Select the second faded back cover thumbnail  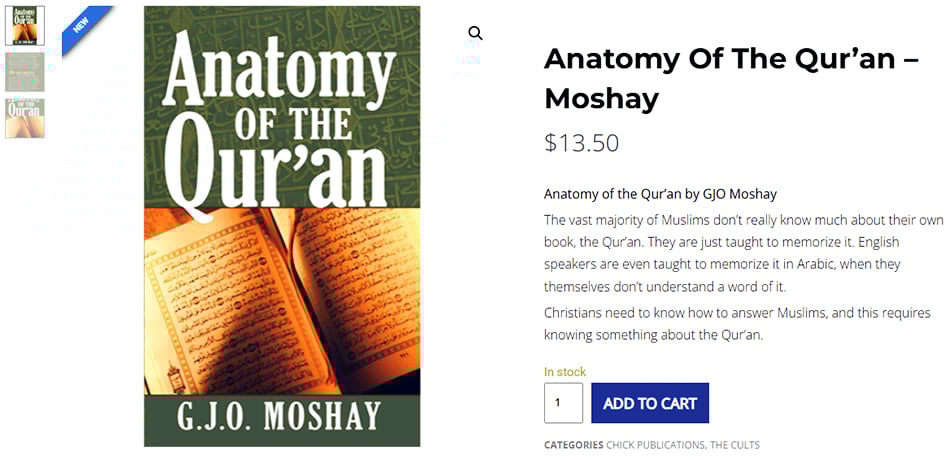[24, 72]
